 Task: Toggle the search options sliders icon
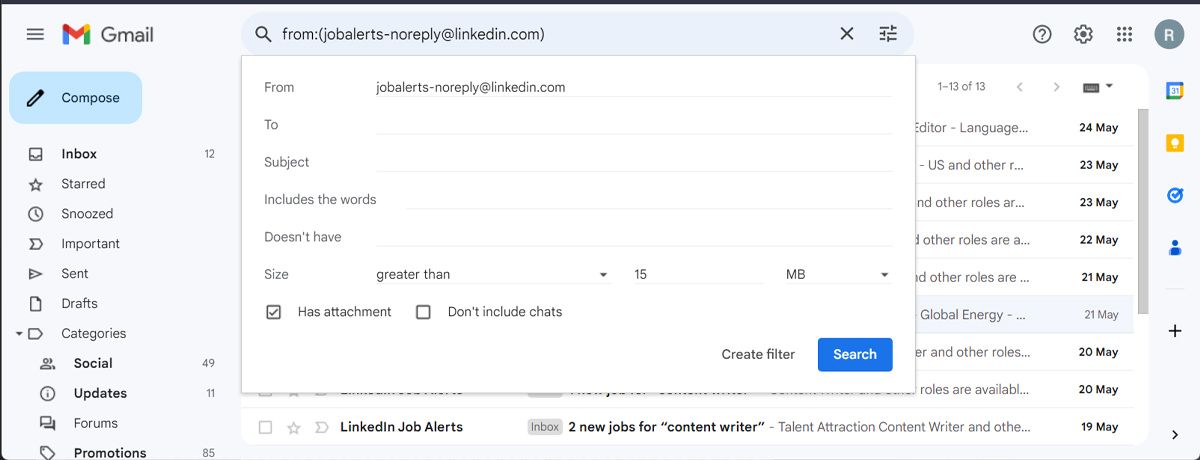point(888,34)
